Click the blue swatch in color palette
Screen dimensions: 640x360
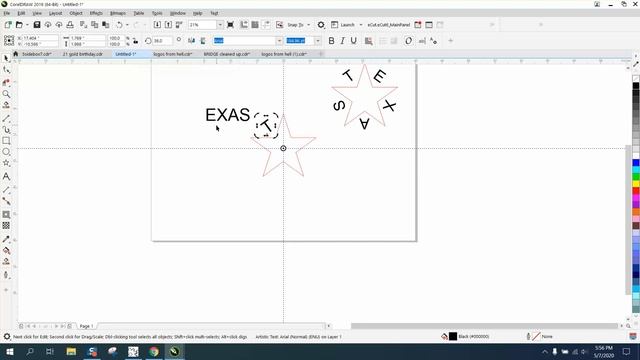point(636,163)
